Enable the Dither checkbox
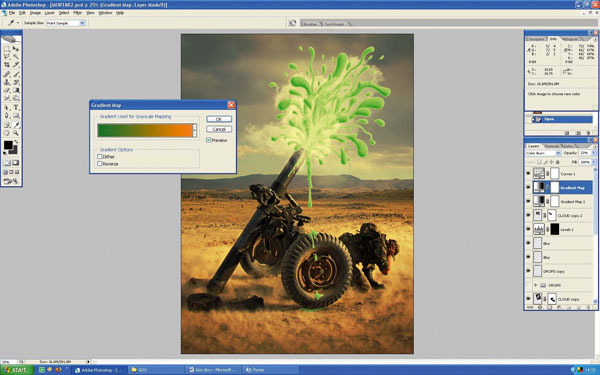The height and width of the screenshot is (375, 600). [100, 157]
